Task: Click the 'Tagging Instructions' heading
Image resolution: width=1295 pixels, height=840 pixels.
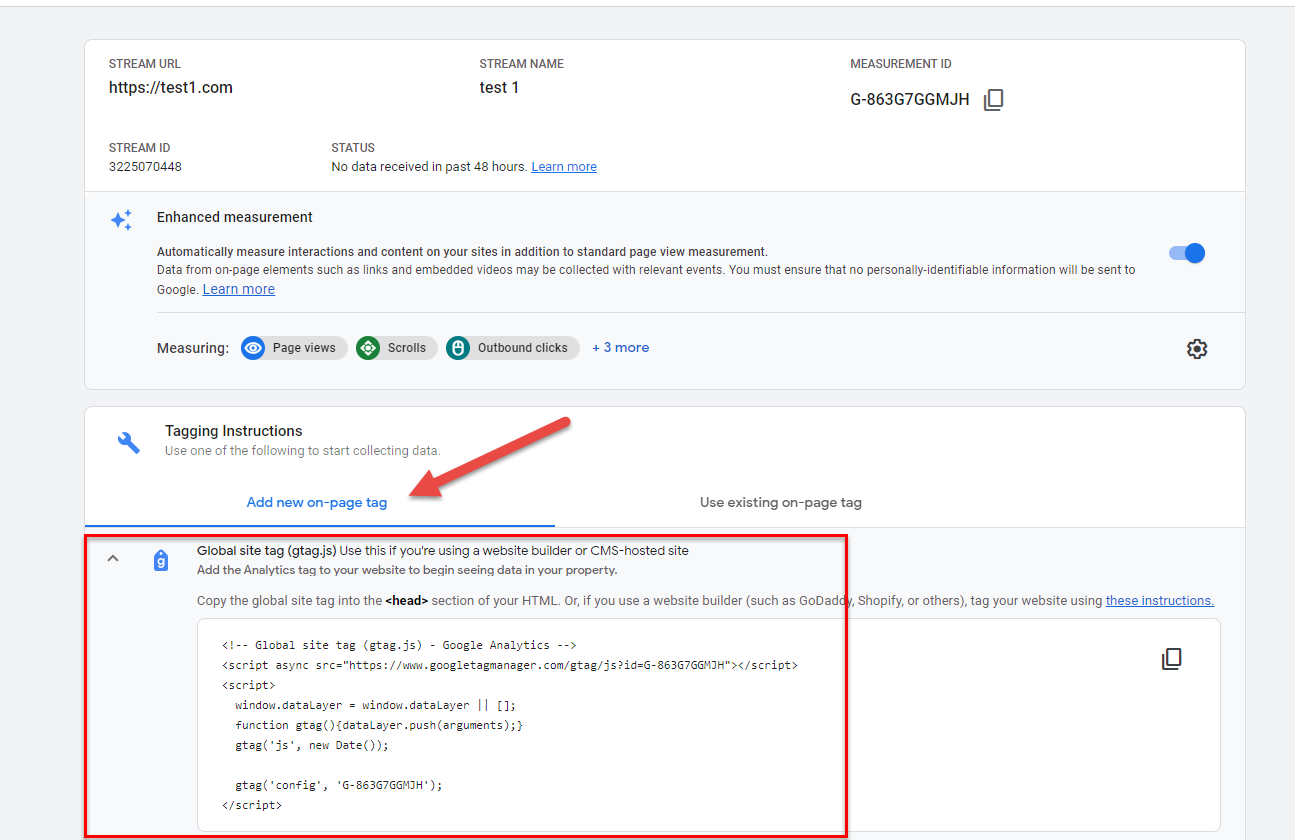Action: (233, 431)
